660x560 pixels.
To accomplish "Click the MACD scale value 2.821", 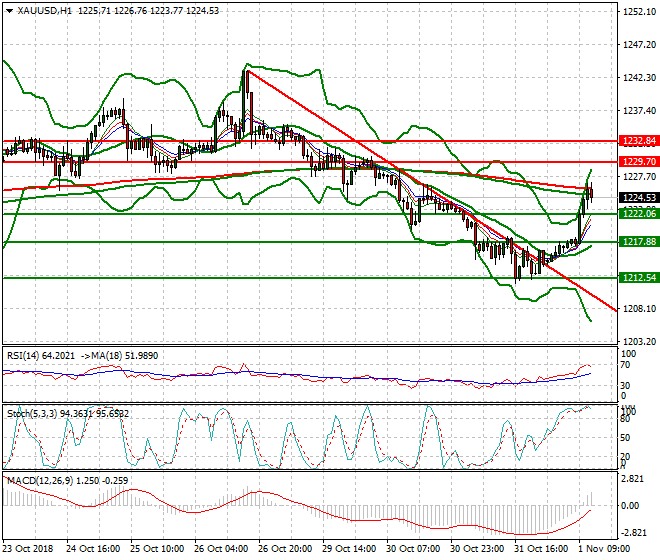I will (x=633, y=479).
